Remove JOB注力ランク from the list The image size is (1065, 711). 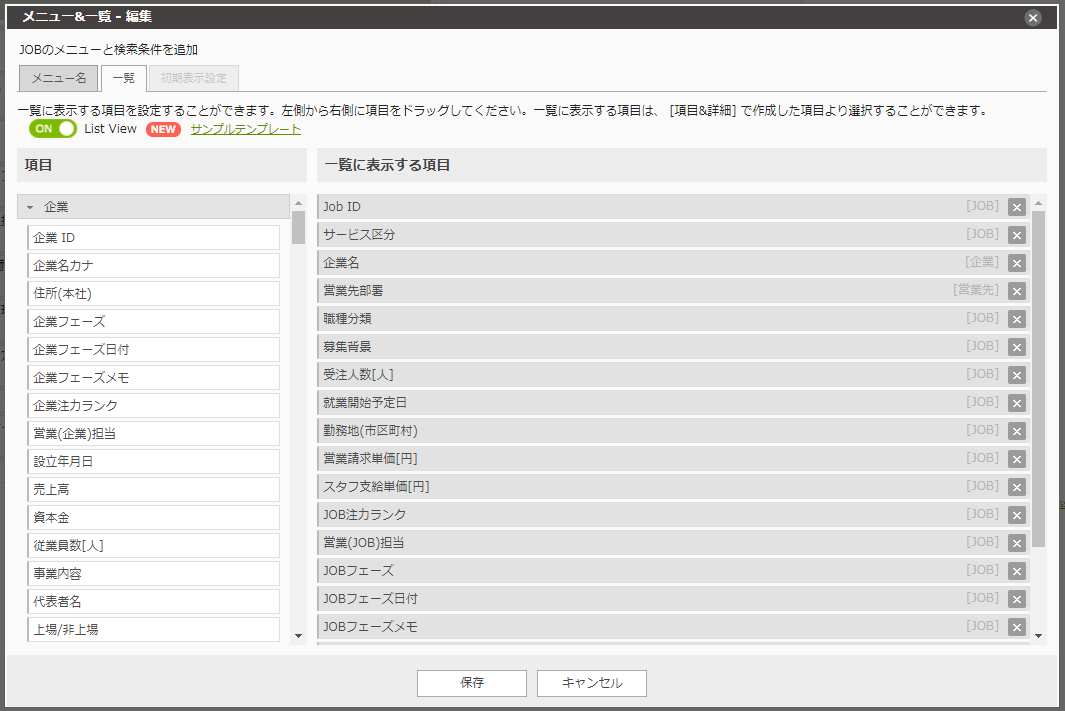click(1017, 515)
